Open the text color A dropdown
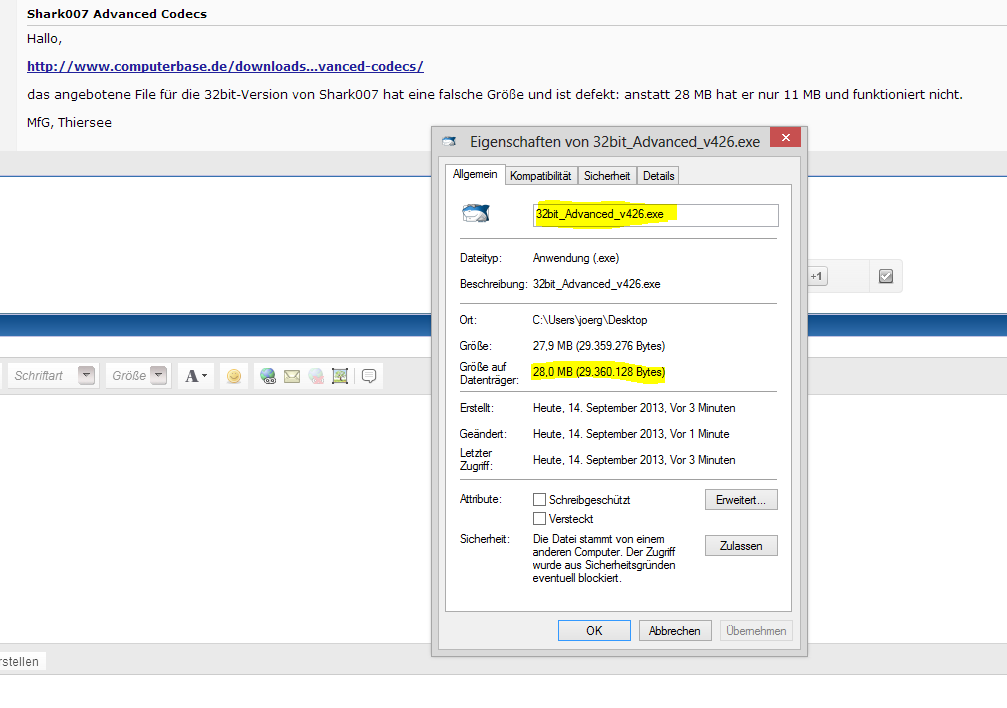This screenshot has width=1007, height=708. coord(196,376)
